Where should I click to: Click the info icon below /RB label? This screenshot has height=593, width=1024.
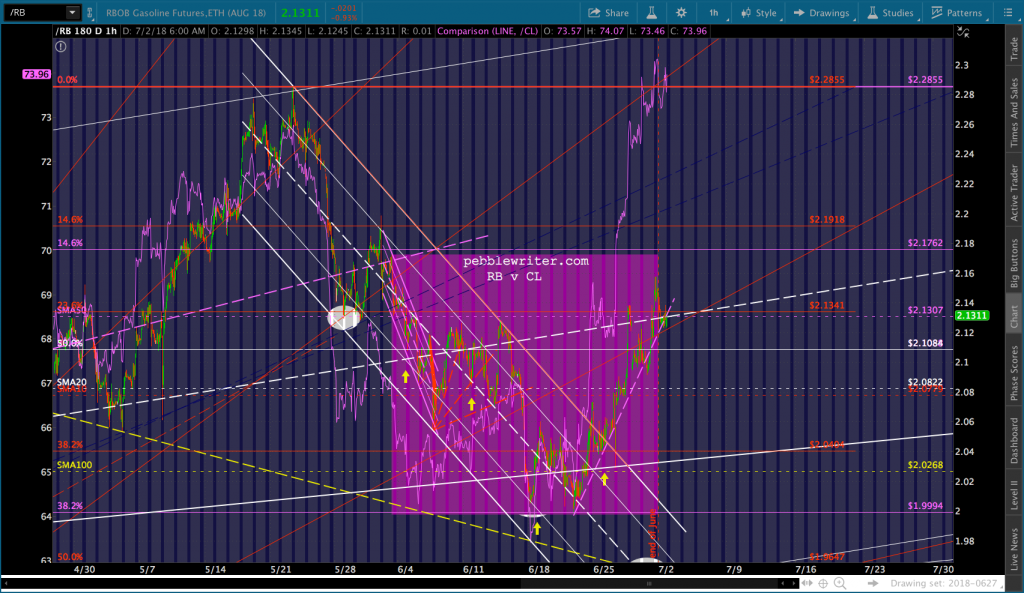pyautogui.click(x=62, y=46)
